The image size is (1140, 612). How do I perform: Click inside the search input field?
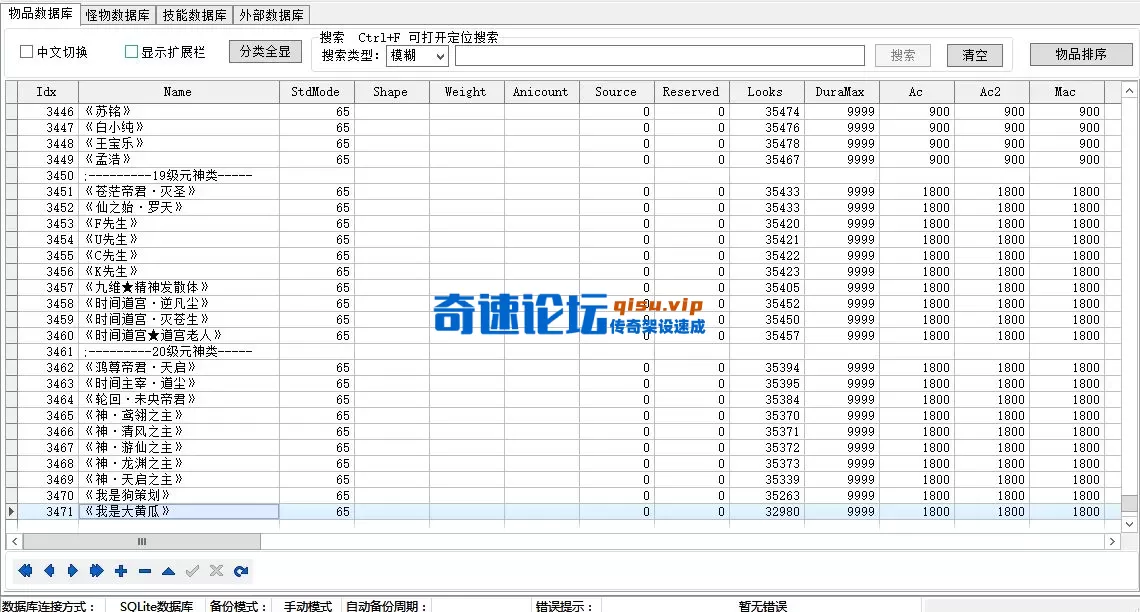(x=660, y=55)
